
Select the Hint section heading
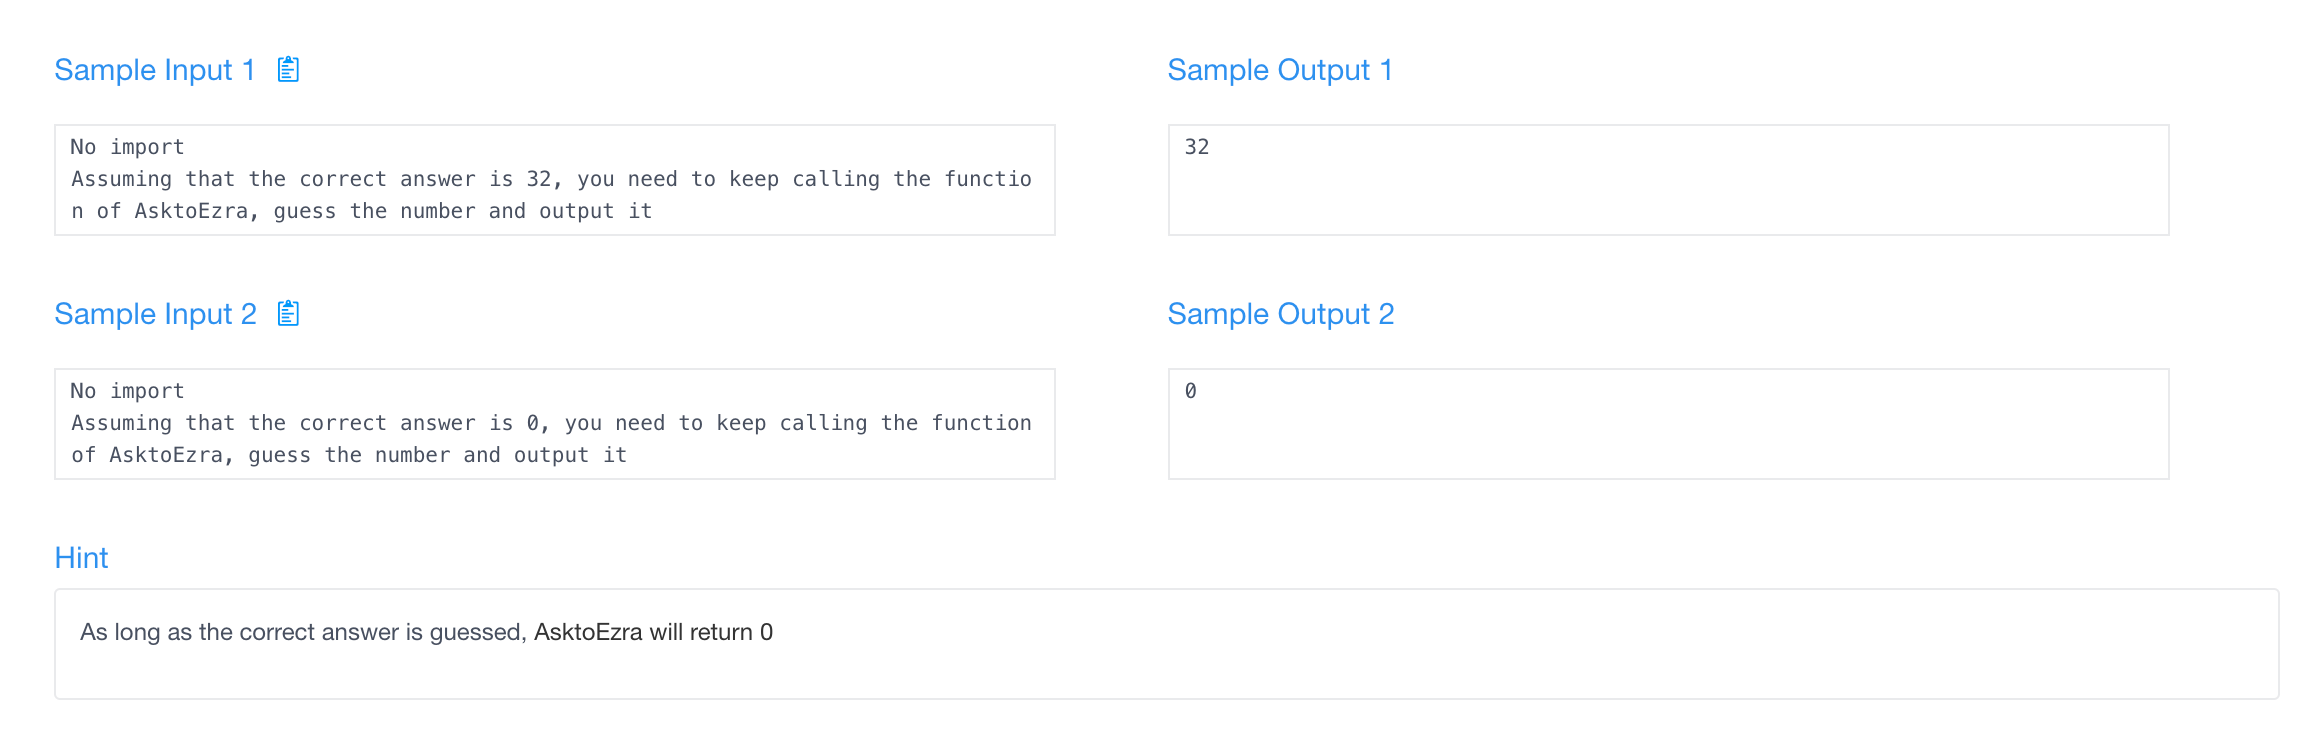[x=81, y=558]
